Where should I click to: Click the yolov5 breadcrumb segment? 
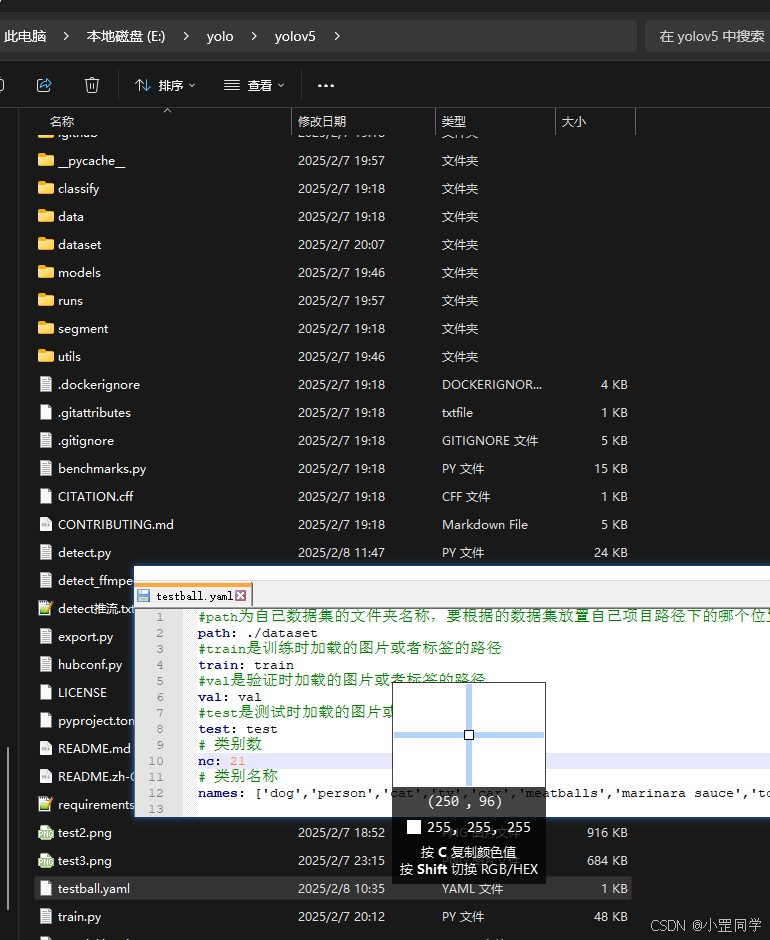[x=294, y=37]
